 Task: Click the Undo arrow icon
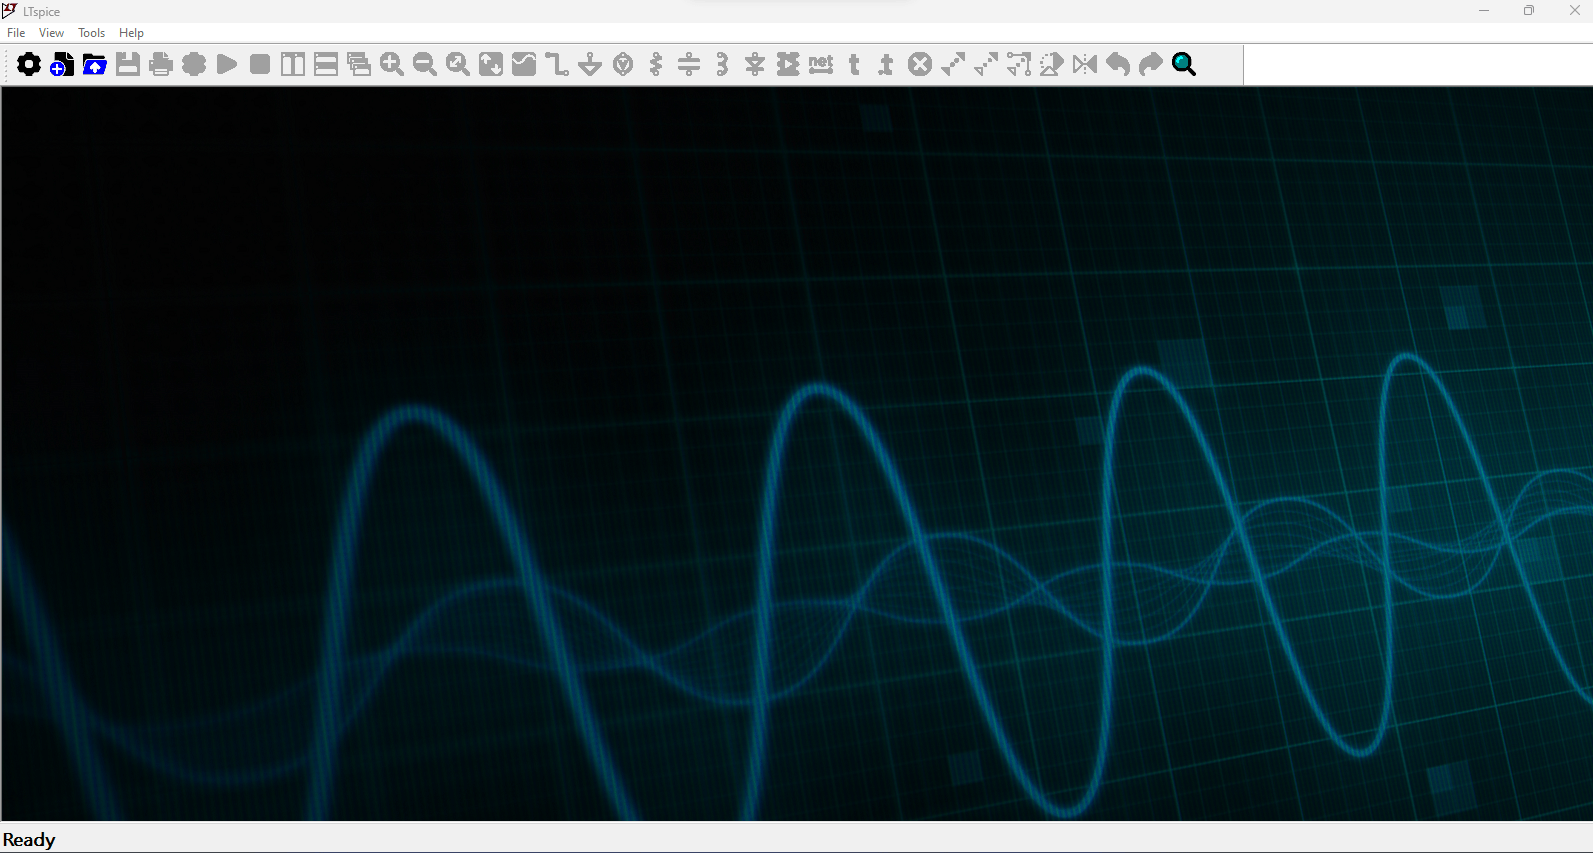1118,65
